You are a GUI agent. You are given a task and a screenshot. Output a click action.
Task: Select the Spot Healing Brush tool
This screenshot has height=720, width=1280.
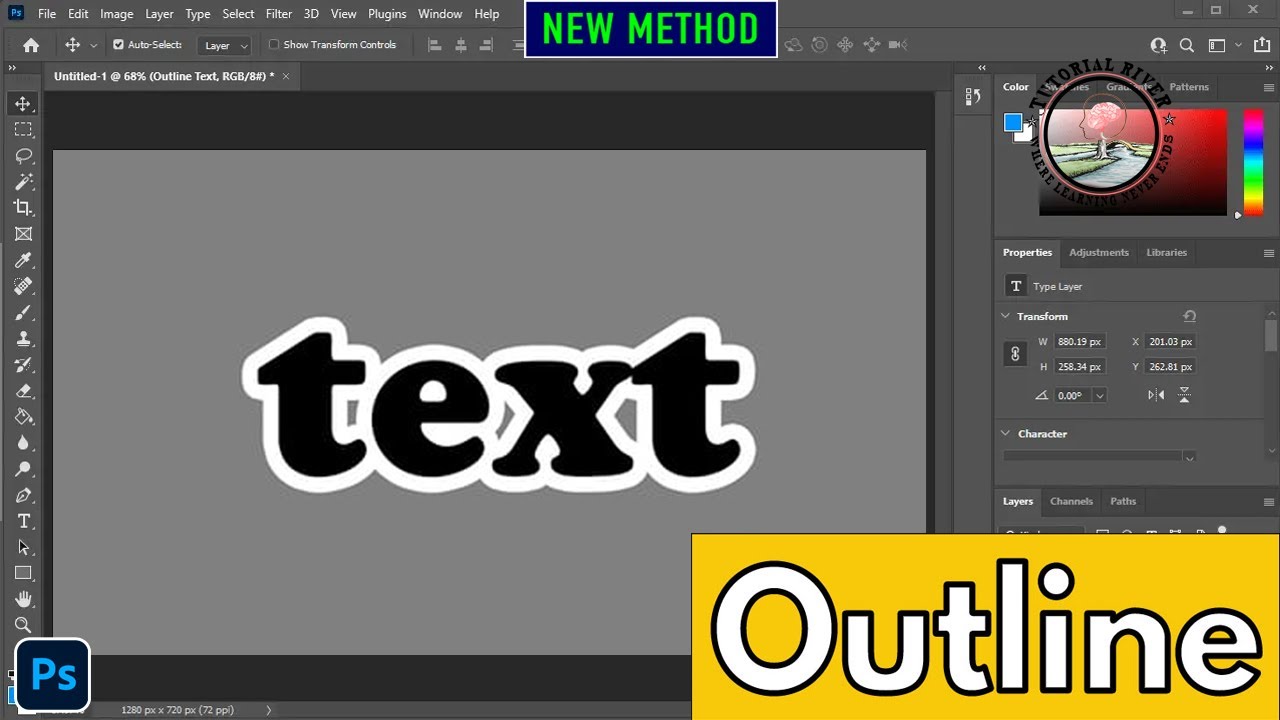tap(23, 286)
